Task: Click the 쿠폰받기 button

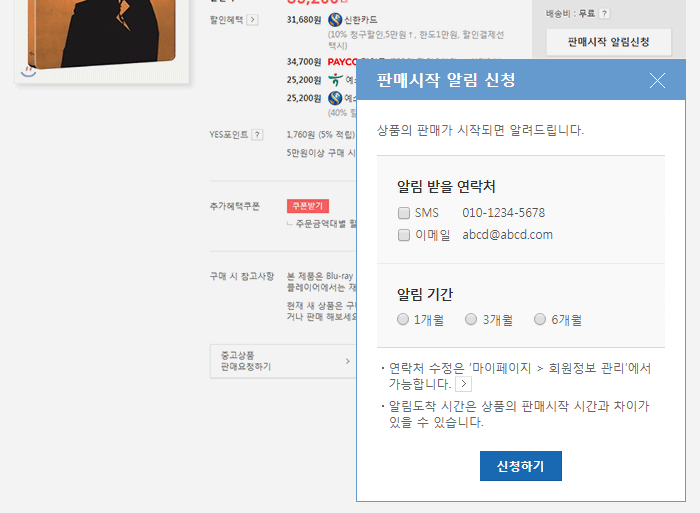Action: point(308,206)
